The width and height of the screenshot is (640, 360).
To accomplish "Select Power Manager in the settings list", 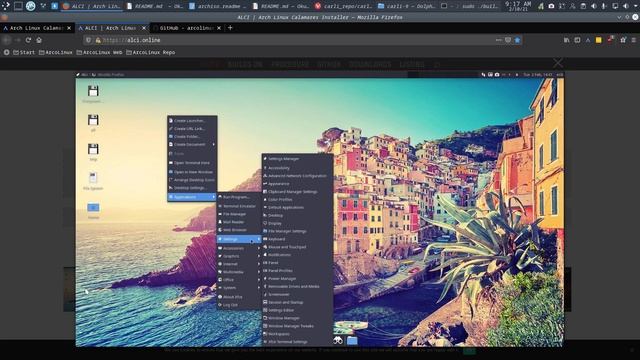I will click(297, 278).
